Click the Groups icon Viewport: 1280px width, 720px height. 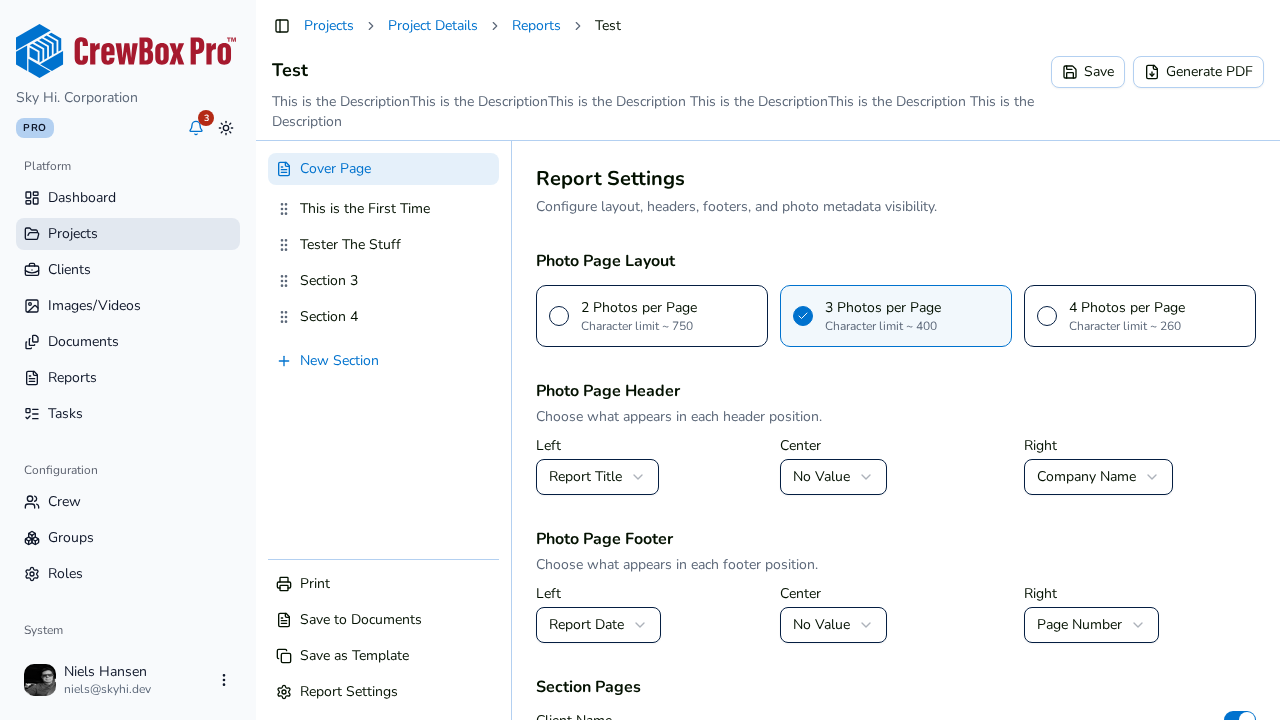click(x=32, y=538)
